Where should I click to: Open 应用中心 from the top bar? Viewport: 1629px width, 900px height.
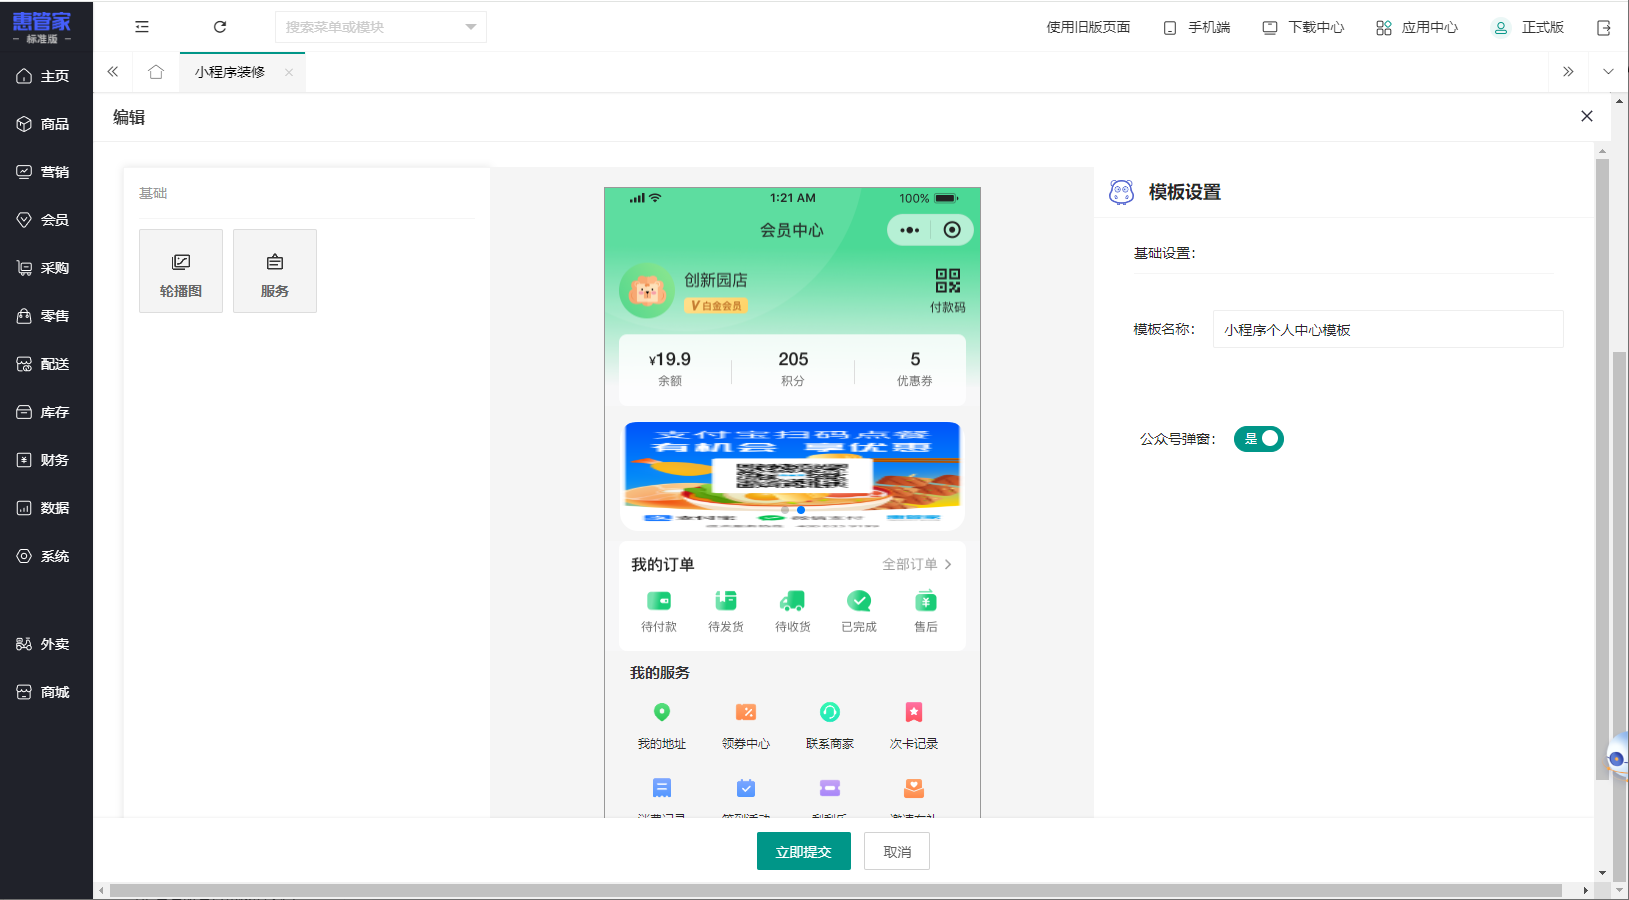[x=1417, y=28]
